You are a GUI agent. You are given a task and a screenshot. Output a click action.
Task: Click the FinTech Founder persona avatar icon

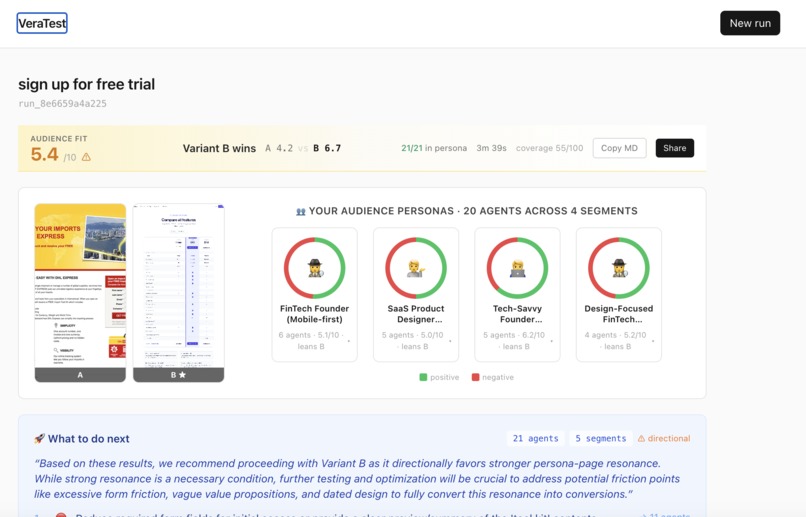click(315, 268)
